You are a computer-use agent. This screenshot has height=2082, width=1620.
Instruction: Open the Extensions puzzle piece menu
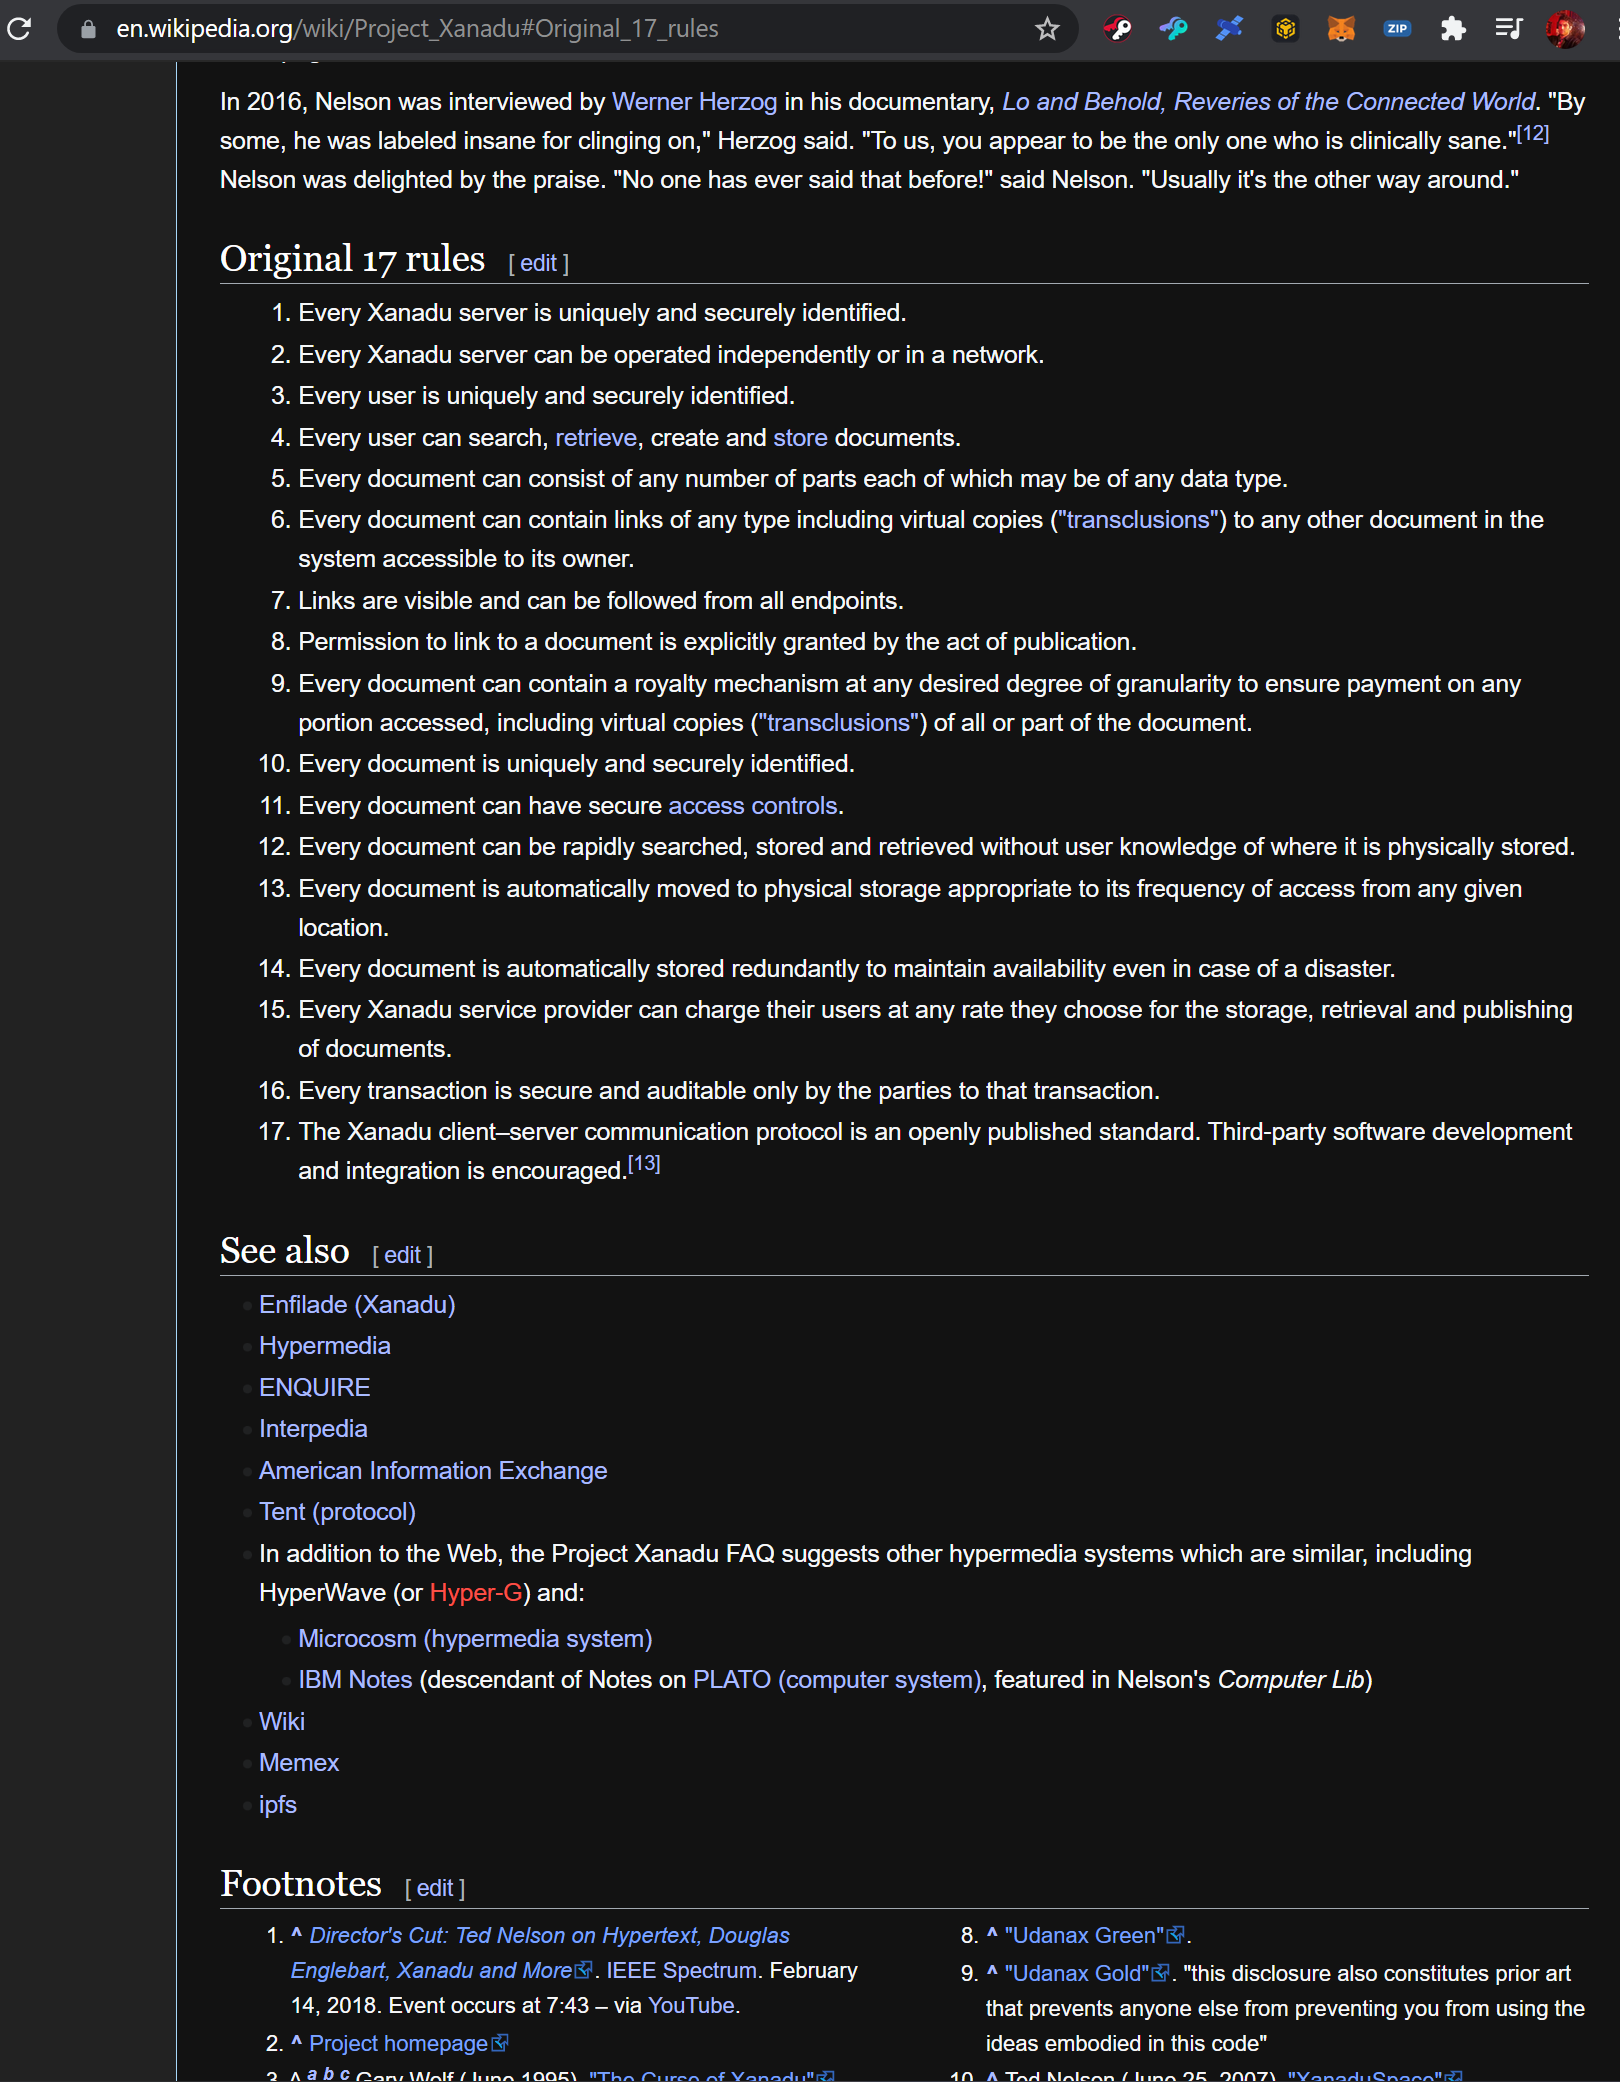pyautogui.click(x=1453, y=29)
